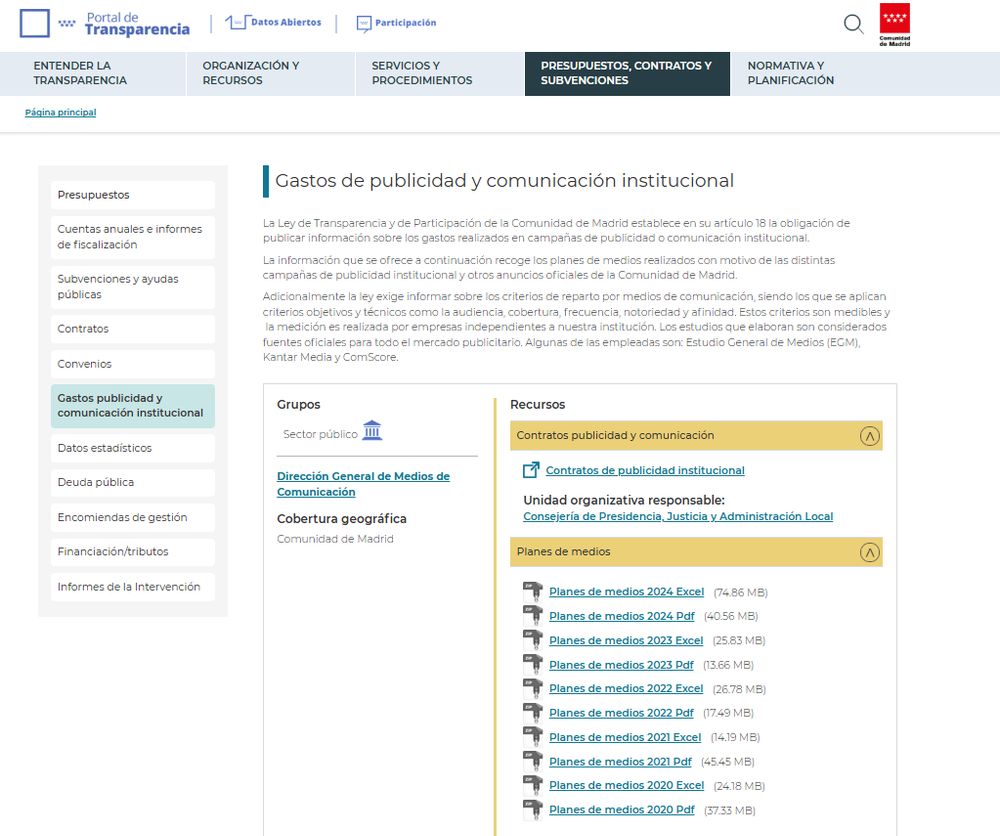Download Planes de medios 2024 Pdf
The image size is (1000, 836).
pos(622,616)
